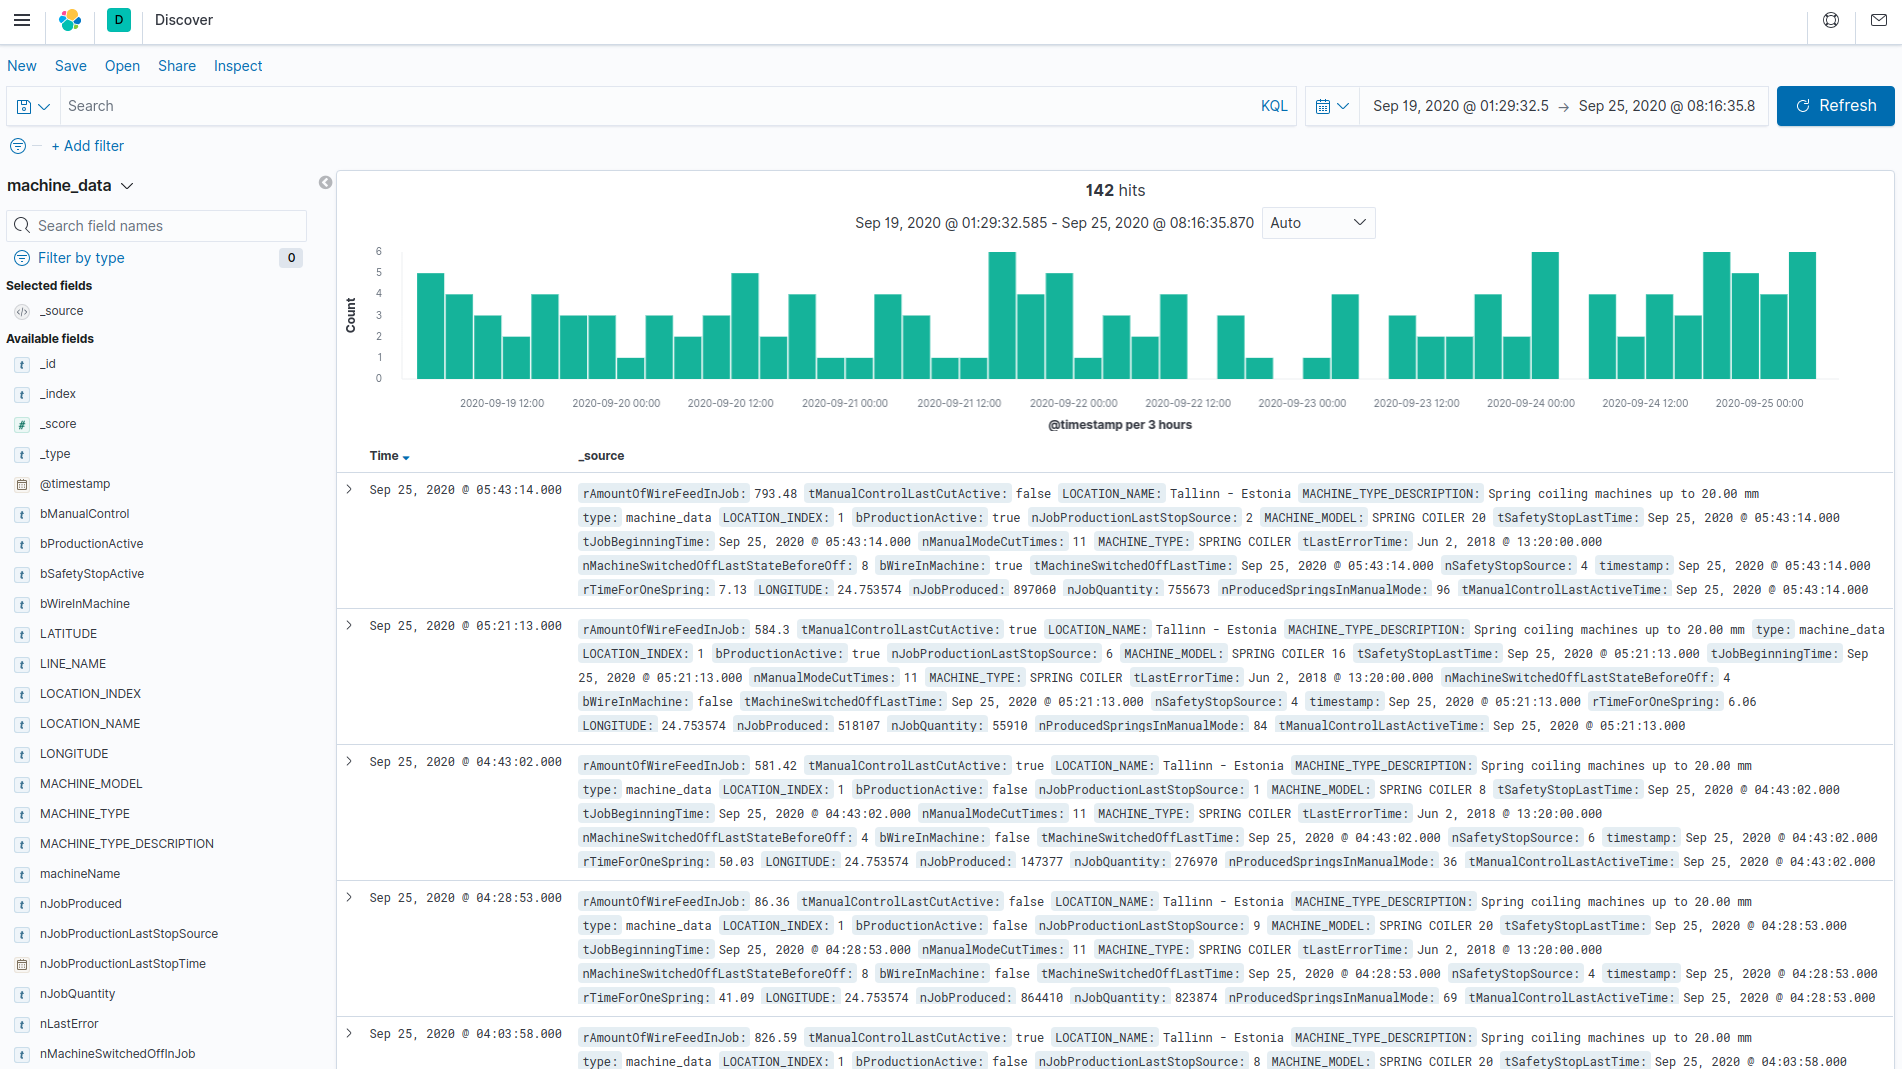Select the nJobQuantity field
This screenshot has width=1902, height=1069.
(x=78, y=994)
